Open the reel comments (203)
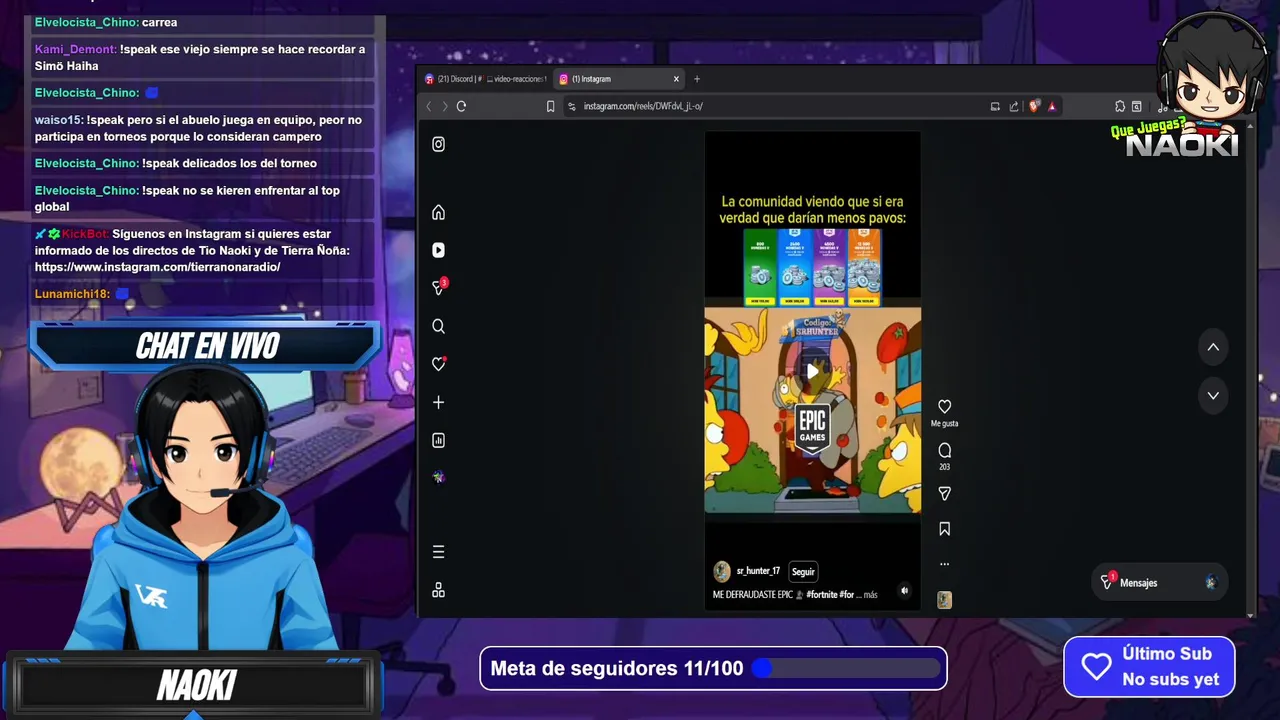 [x=944, y=450]
